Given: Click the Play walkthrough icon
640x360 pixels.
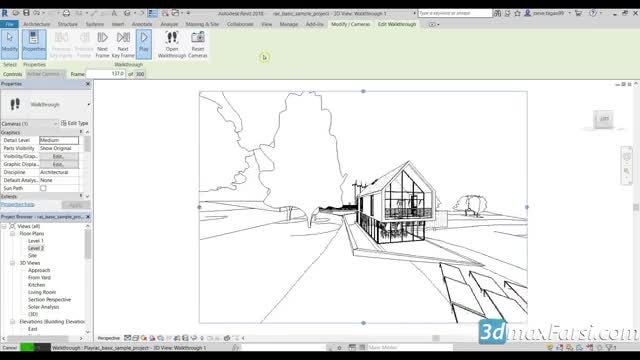Looking at the screenshot, I should 144,44.
